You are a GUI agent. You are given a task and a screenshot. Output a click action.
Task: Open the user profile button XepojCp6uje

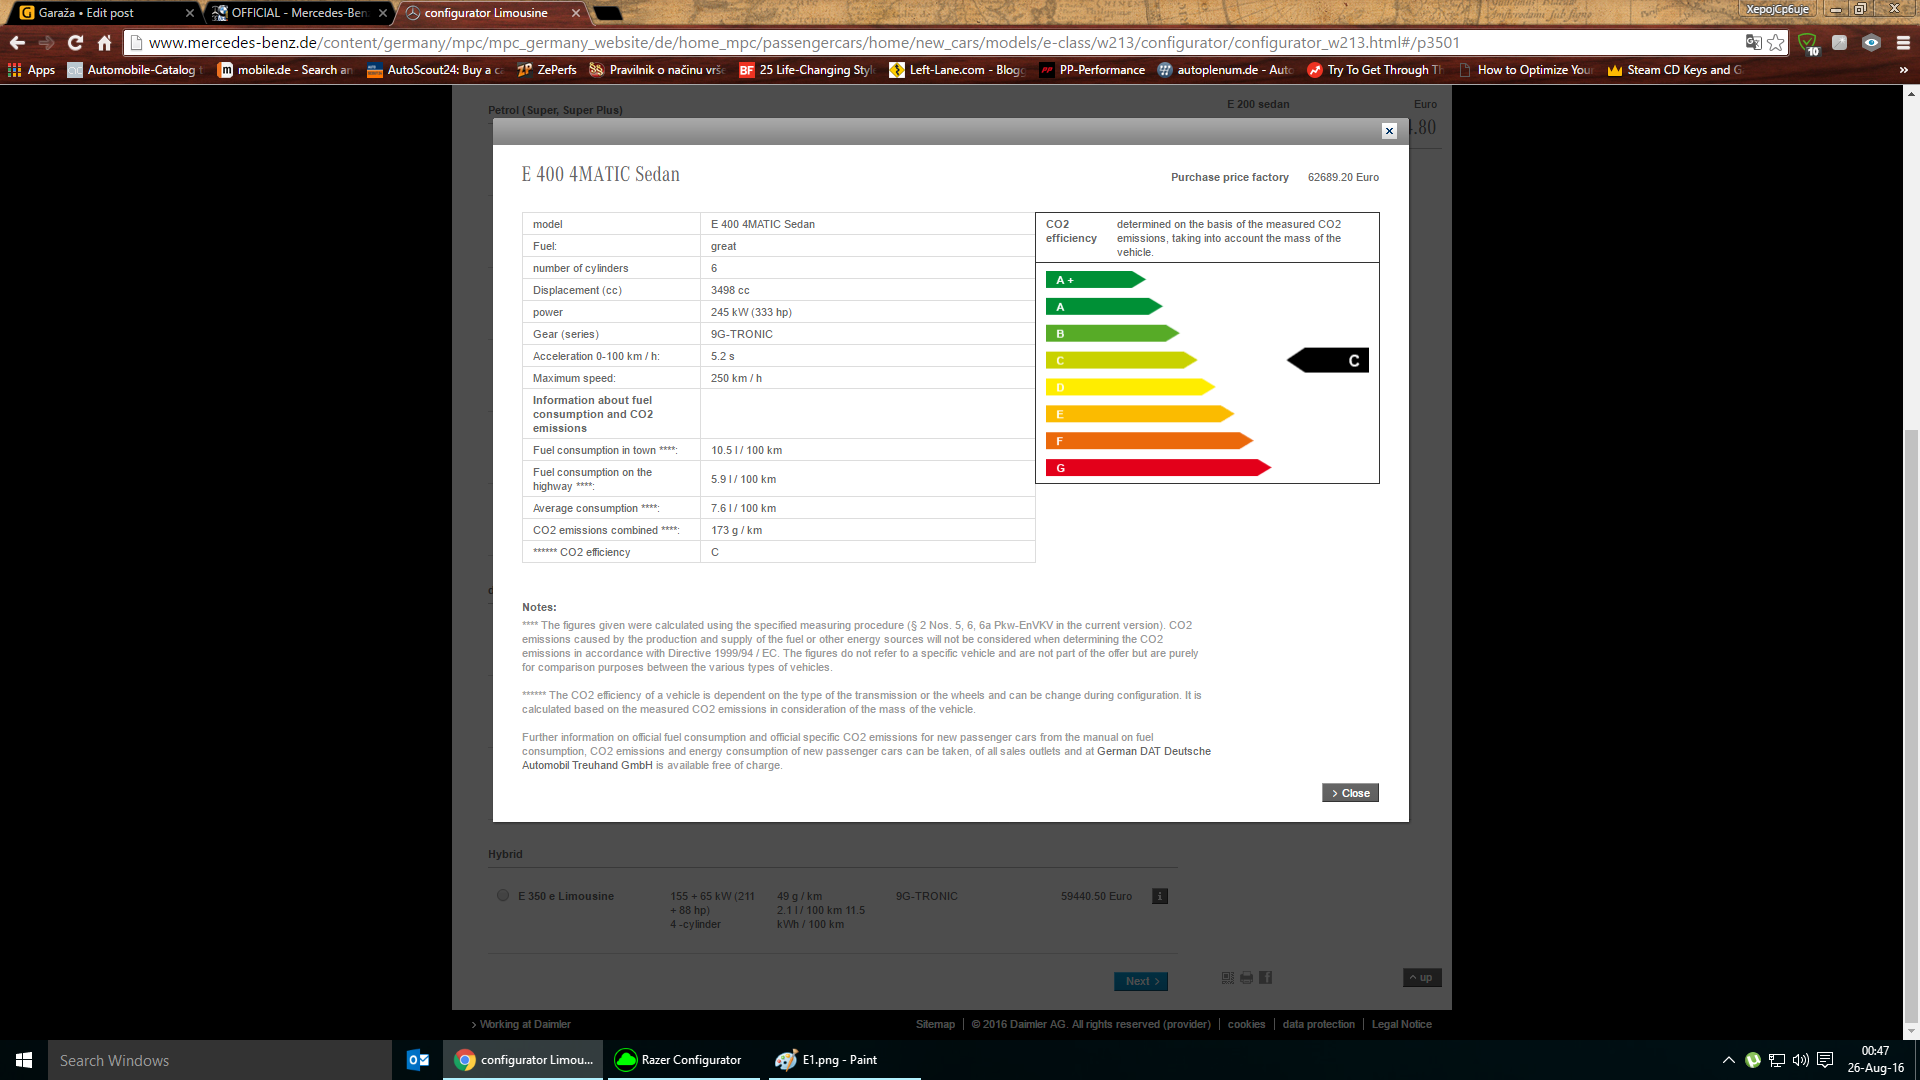coord(1778,9)
